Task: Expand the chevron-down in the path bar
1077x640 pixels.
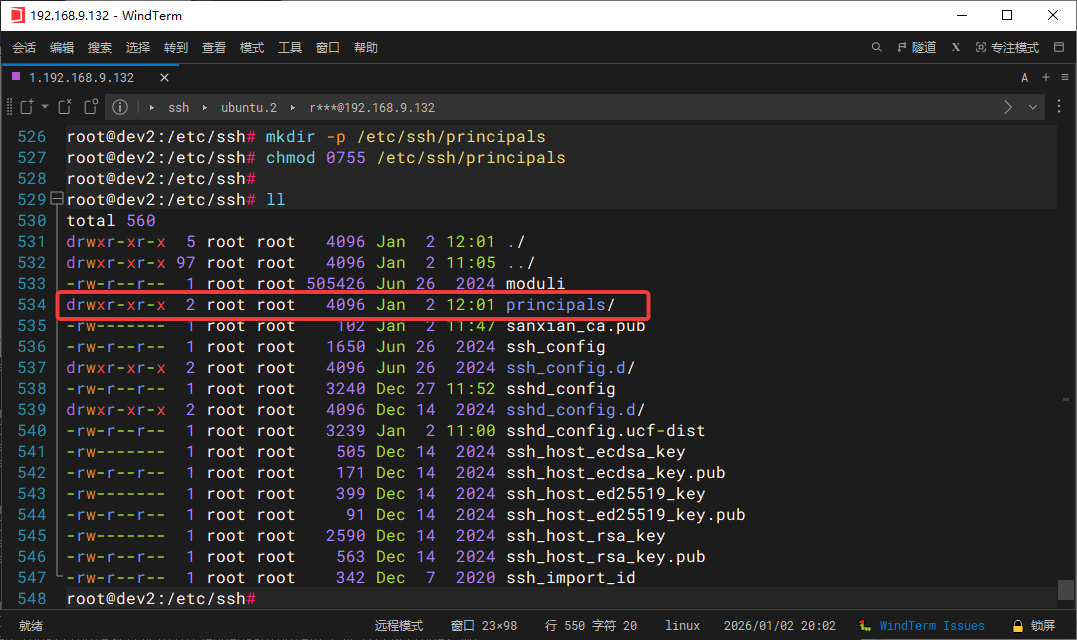Action: (1033, 107)
